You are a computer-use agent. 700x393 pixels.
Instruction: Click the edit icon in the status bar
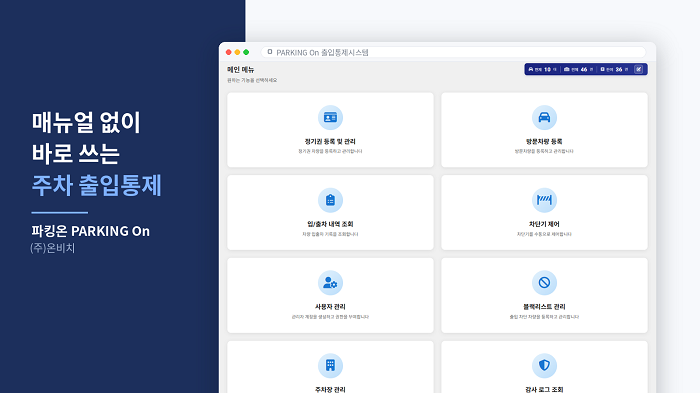639,69
